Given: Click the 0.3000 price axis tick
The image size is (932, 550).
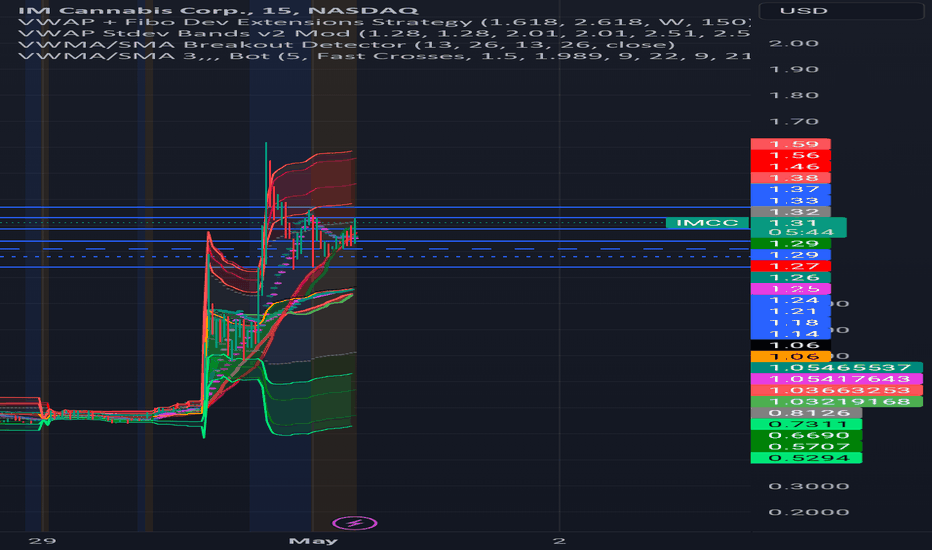Looking at the screenshot, I should 808,486.
